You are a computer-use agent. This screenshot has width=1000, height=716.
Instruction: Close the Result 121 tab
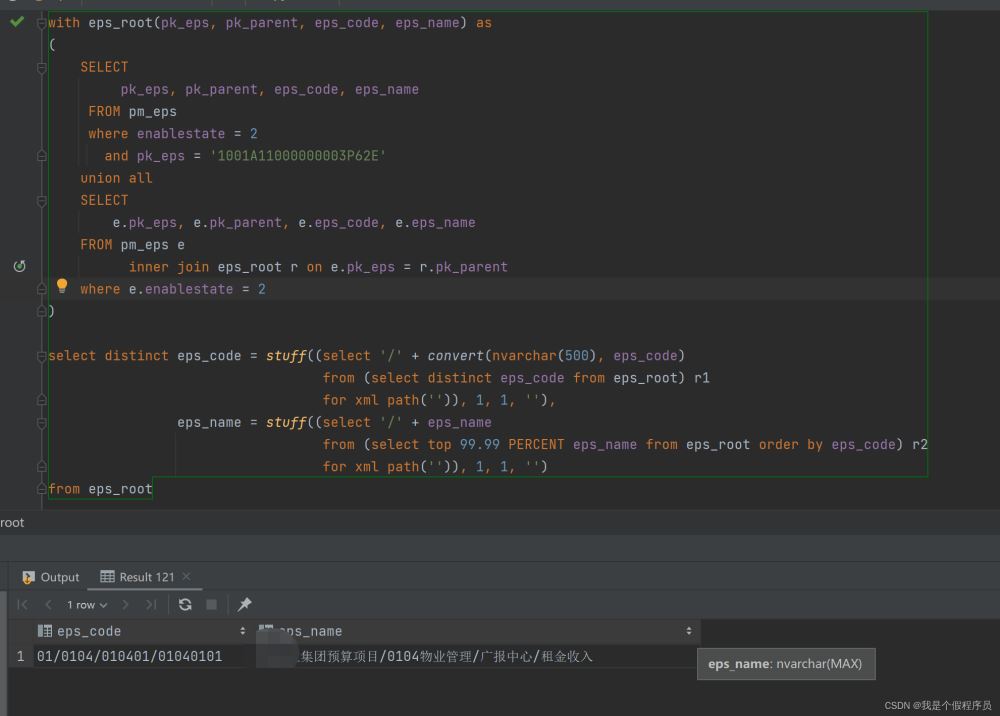(186, 577)
